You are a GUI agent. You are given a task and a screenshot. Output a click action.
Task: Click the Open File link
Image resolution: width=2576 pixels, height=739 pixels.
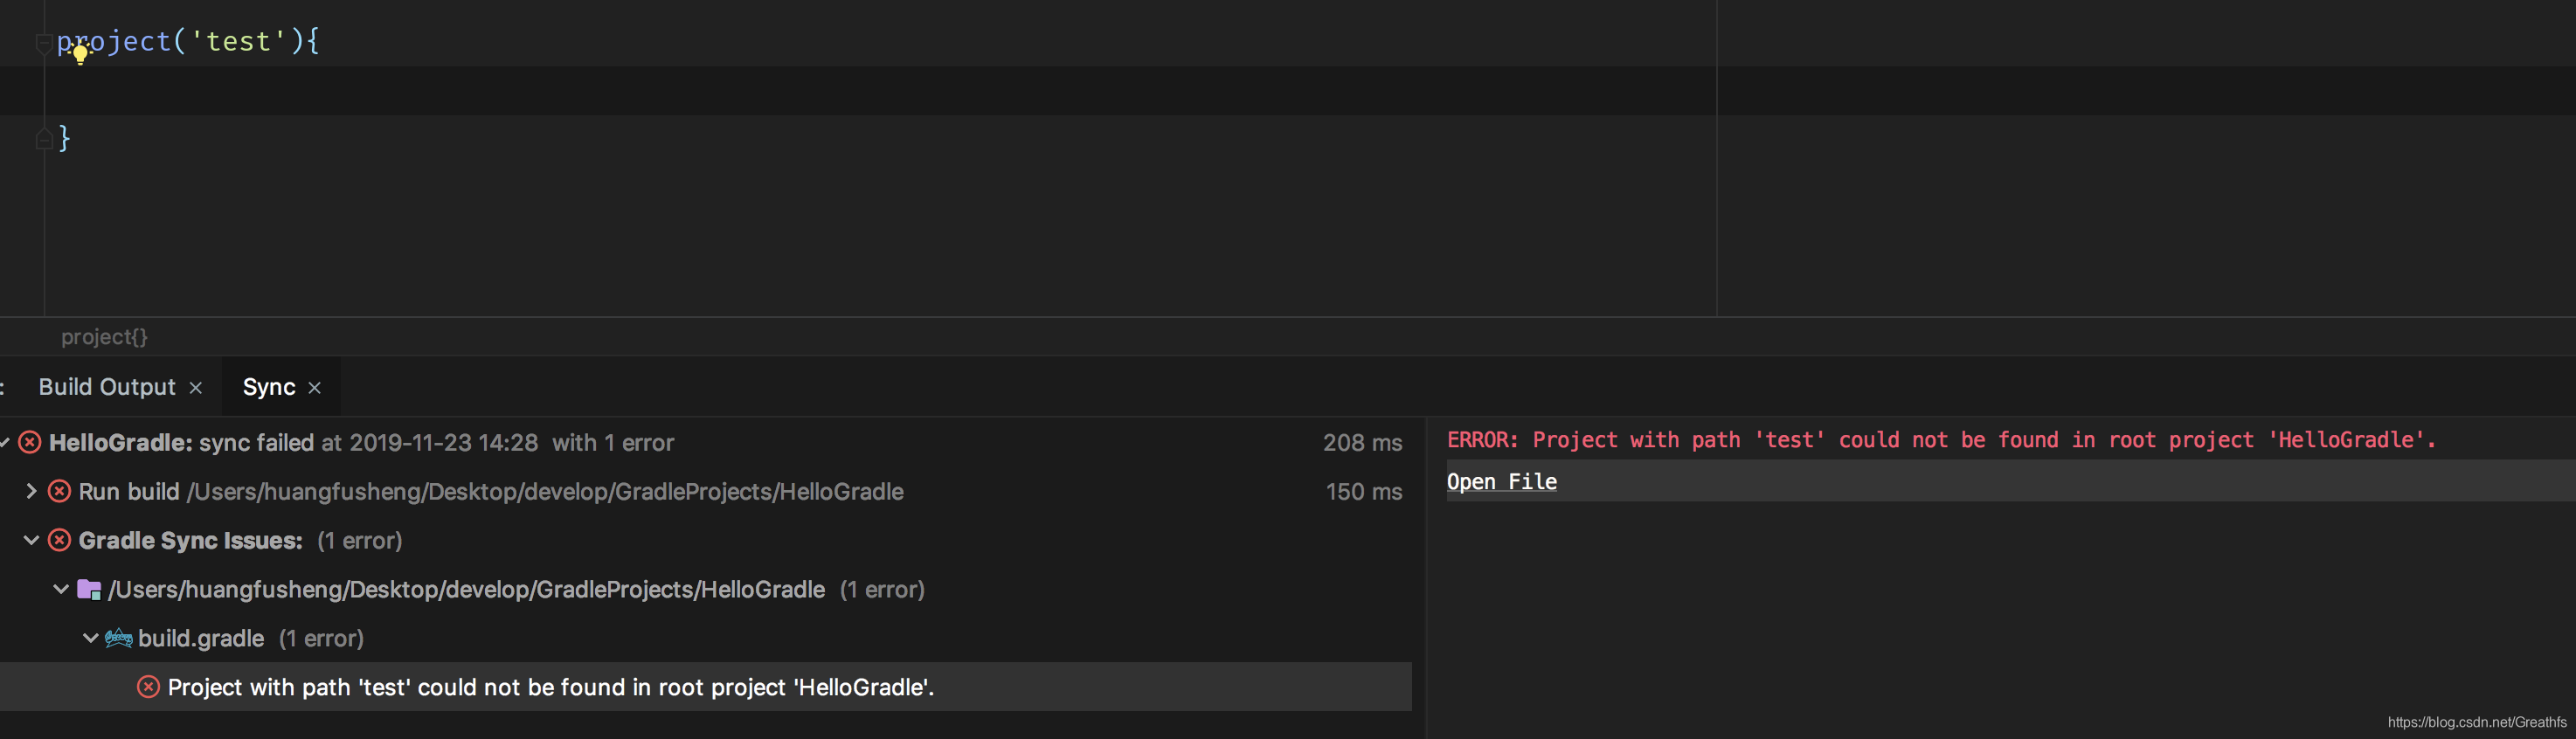tap(1501, 481)
